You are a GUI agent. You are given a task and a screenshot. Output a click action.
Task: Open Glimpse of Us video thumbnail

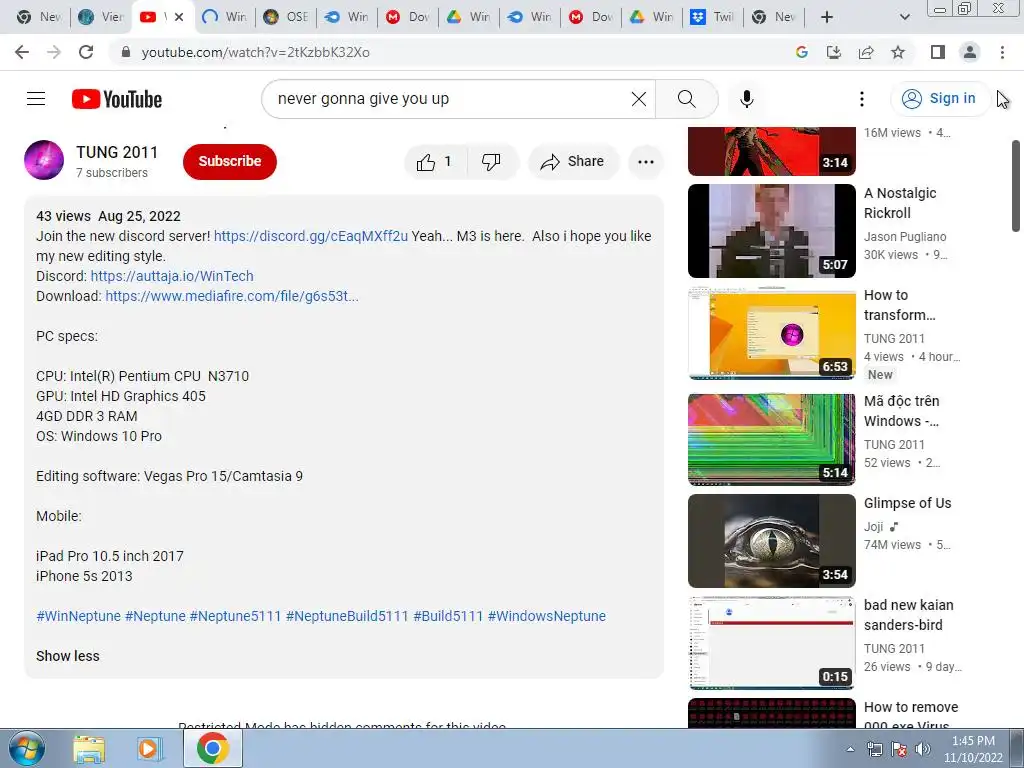771,541
